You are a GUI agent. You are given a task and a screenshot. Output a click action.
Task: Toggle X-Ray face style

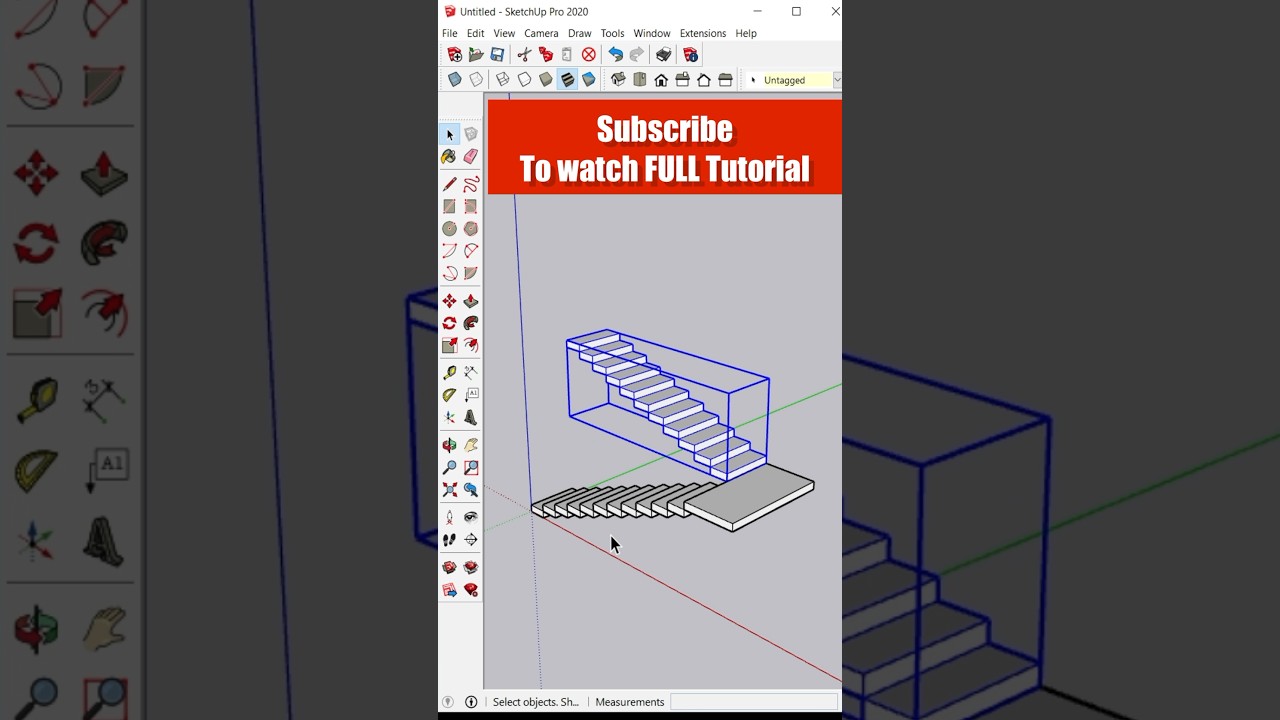pyautogui.click(x=454, y=80)
